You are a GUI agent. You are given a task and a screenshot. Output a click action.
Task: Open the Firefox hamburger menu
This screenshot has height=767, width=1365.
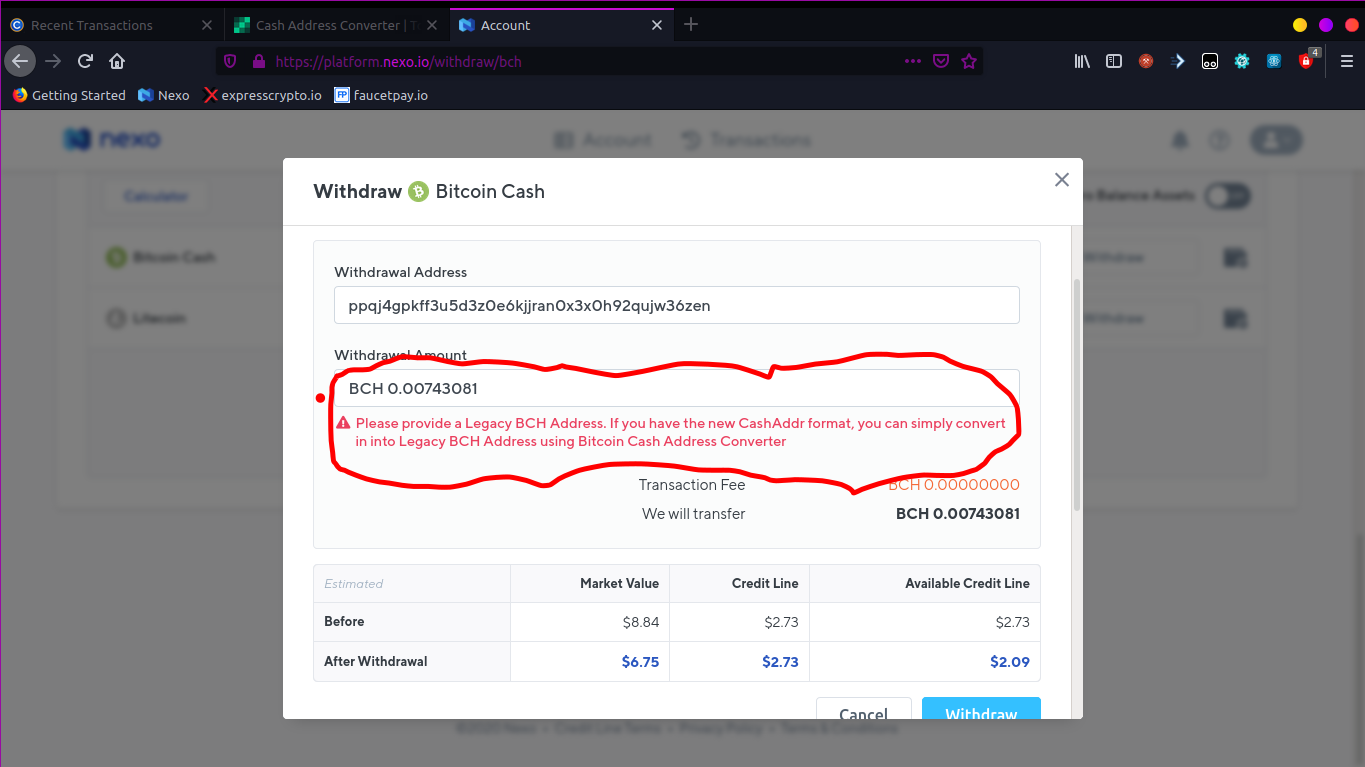pyautogui.click(x=1347, y=61)
